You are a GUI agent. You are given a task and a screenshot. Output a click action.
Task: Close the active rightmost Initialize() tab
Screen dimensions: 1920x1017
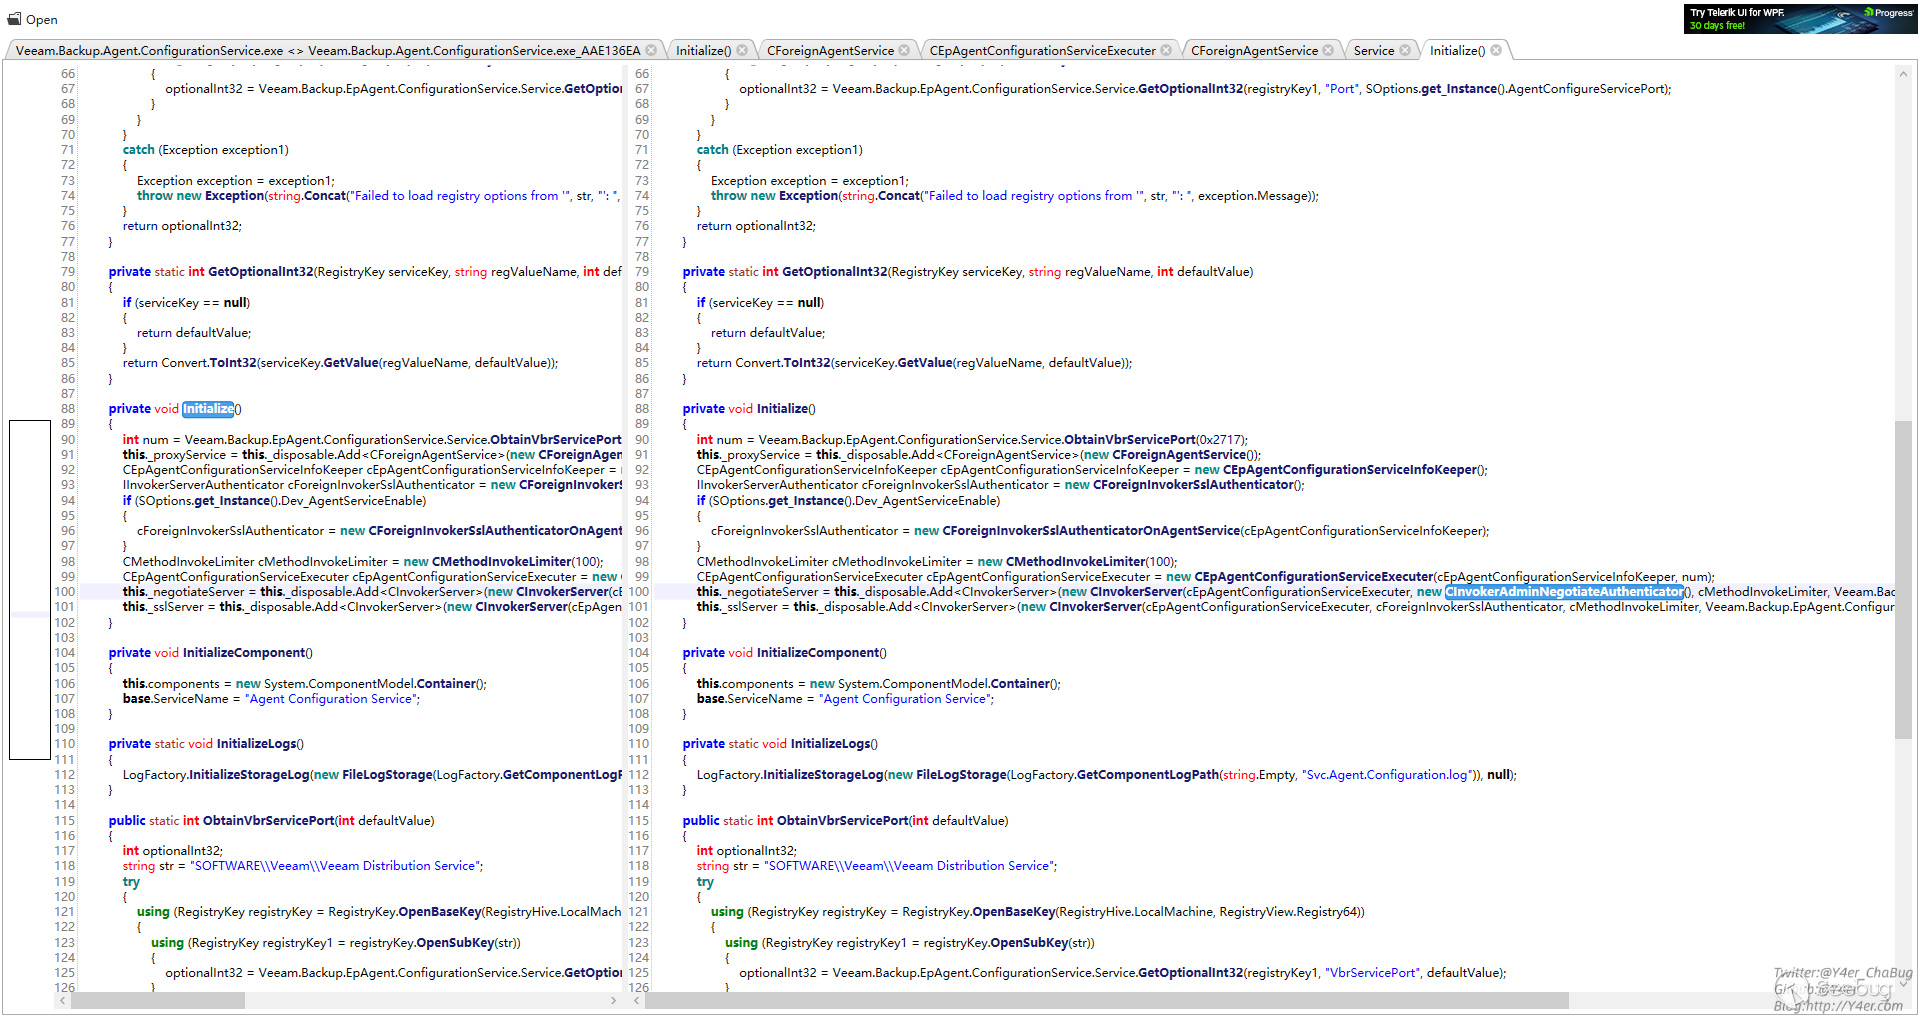(1496, 50)
